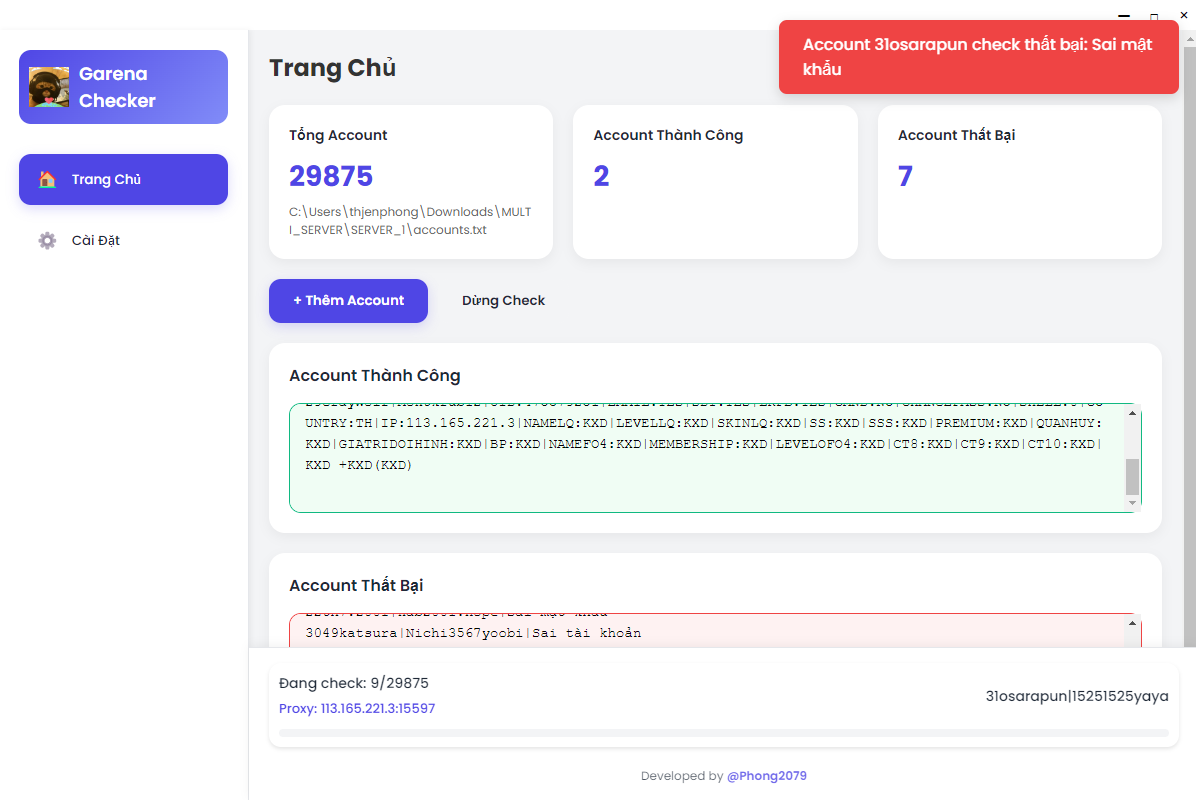Stop checking with the Dừng Check button

(x=503, y=300)
